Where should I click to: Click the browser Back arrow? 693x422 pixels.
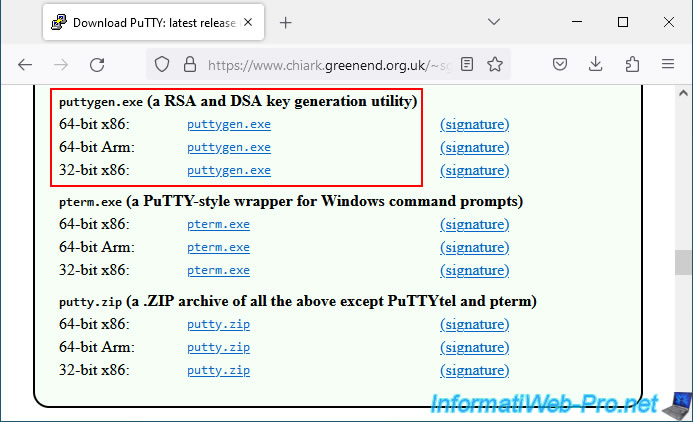pos(25,64)
